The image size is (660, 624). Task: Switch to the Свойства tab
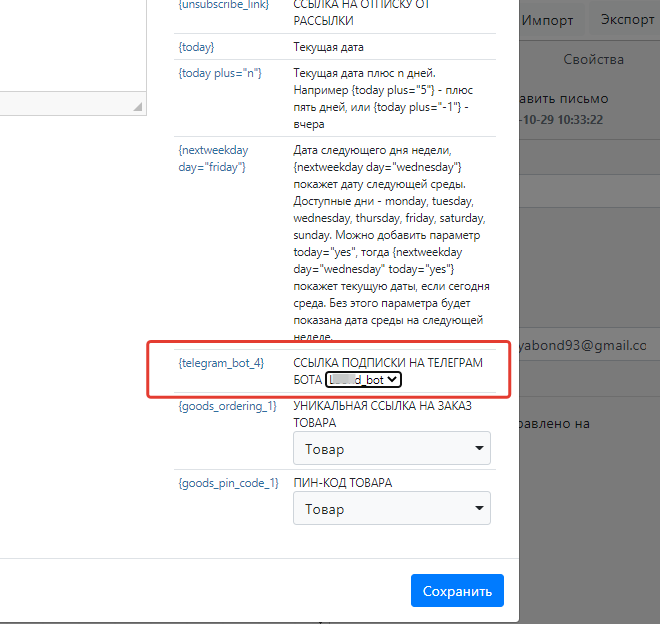coord(593,59)
